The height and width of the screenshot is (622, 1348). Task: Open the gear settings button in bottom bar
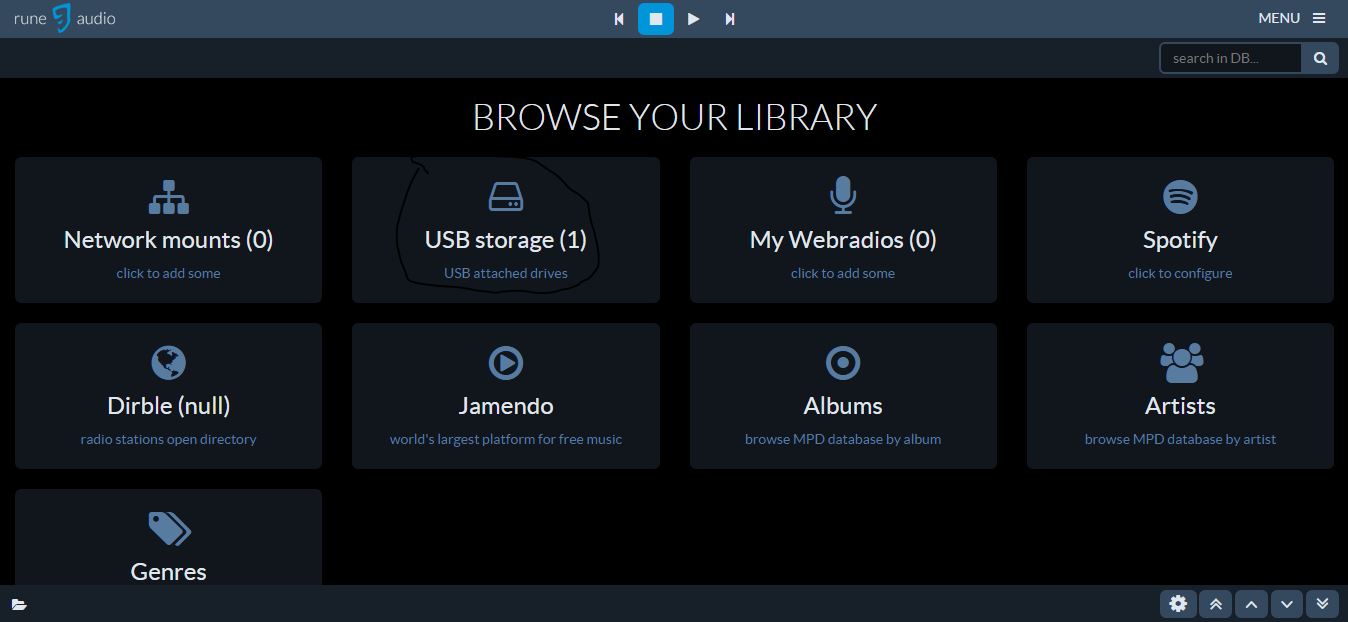pyautogui.click(x=1178, y=603)
